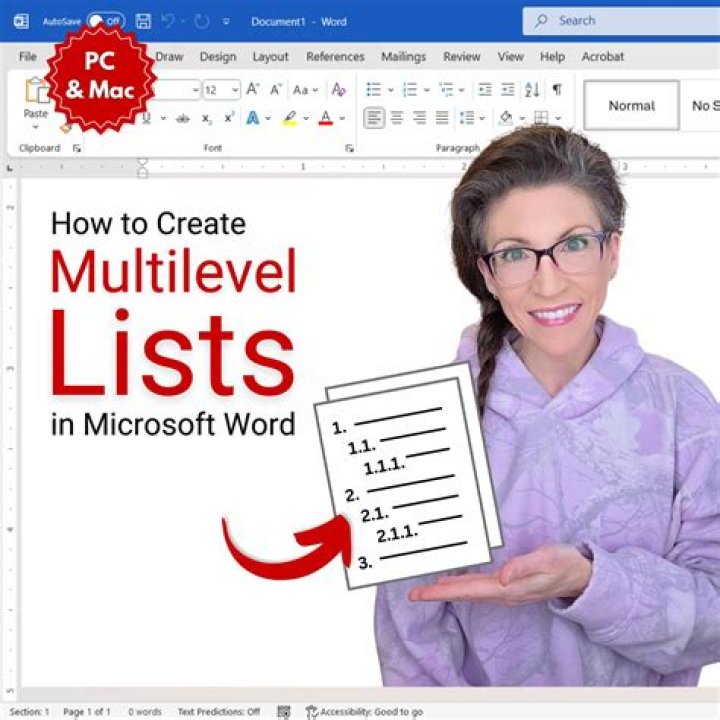
Task: Click the Multilevel List icon
Action: coord(445,90)
